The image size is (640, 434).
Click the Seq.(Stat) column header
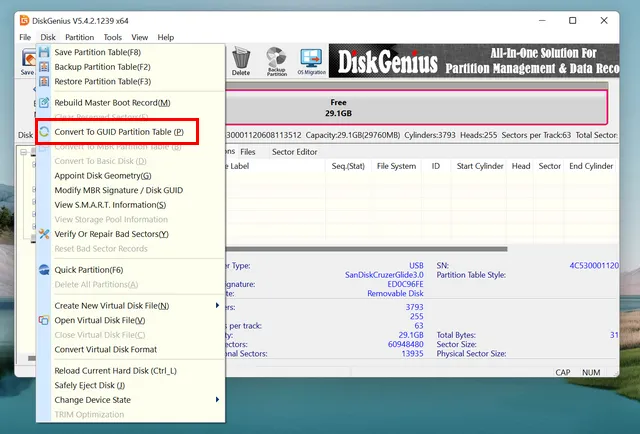pos(348,166)
